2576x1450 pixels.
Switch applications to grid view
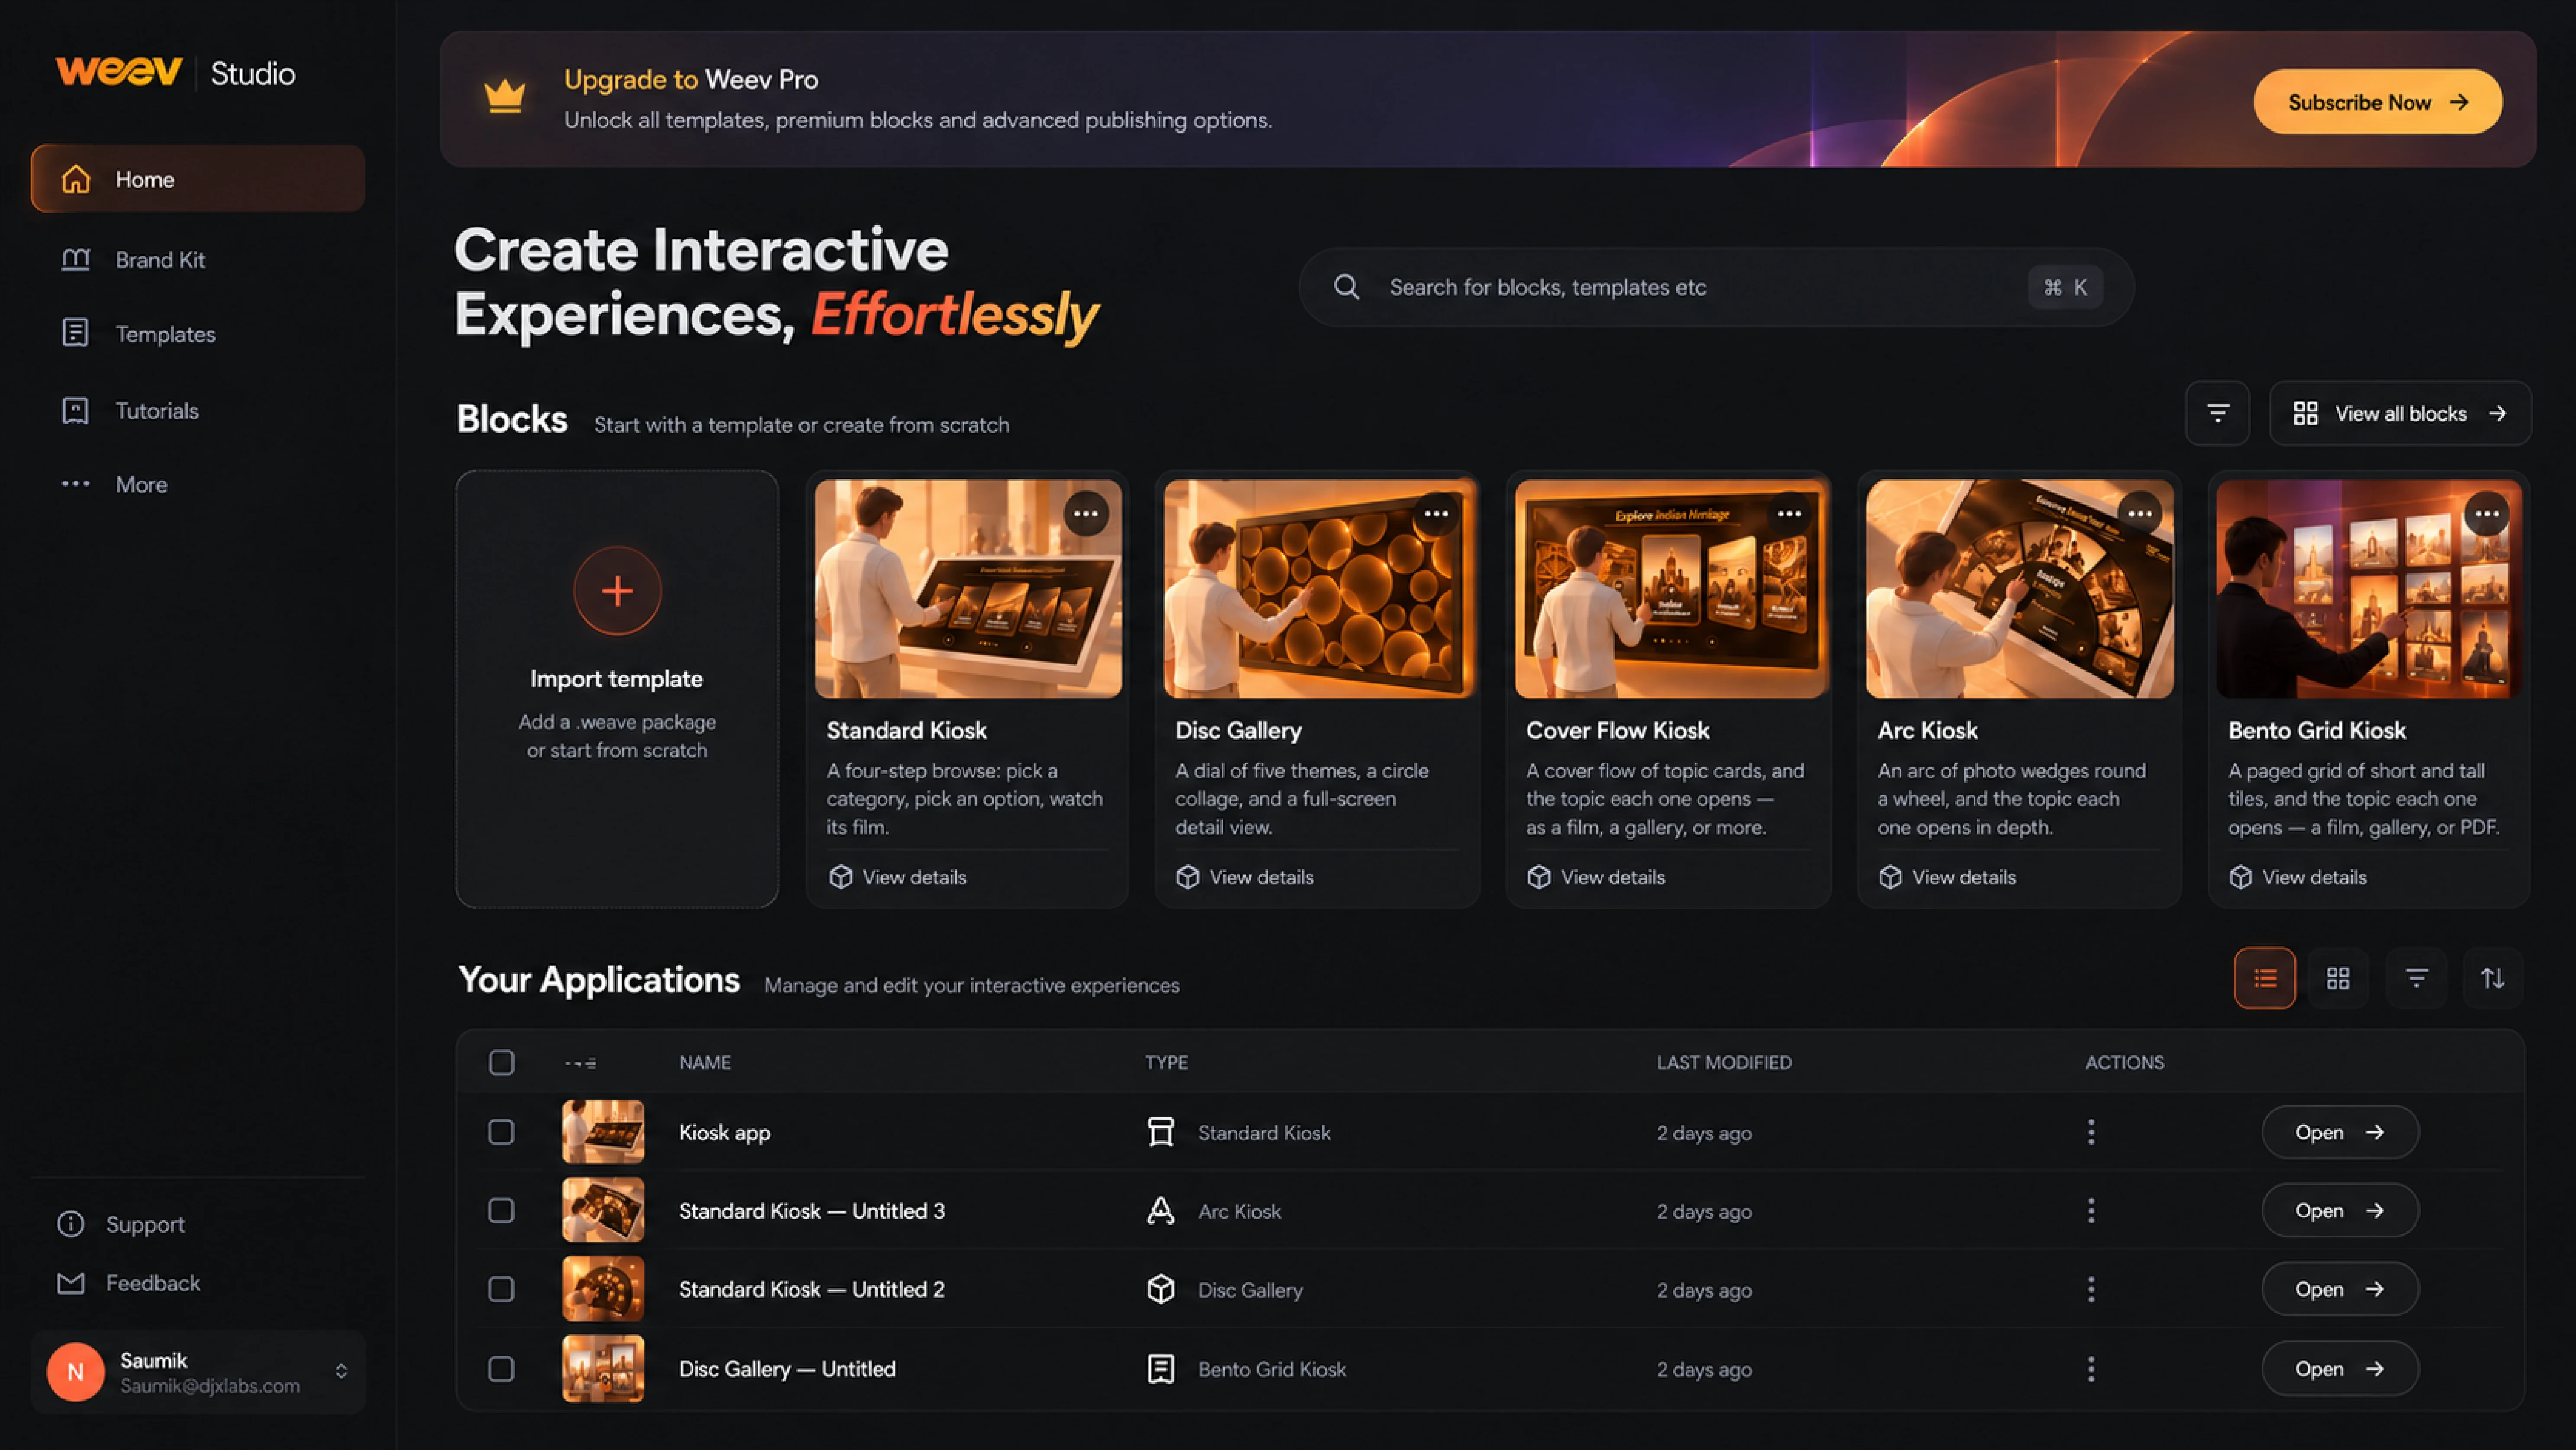[2338, 978]
